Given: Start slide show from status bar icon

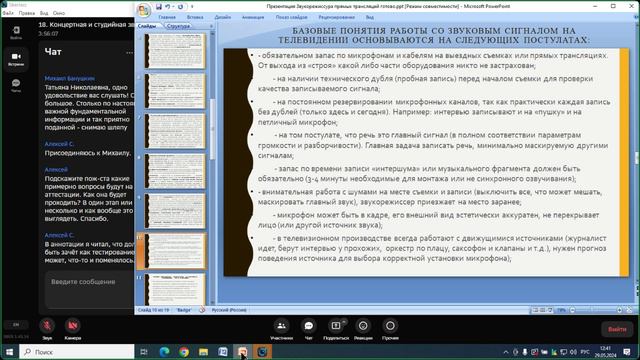Looking at the screenshot, I should click(x=550, y=310).
